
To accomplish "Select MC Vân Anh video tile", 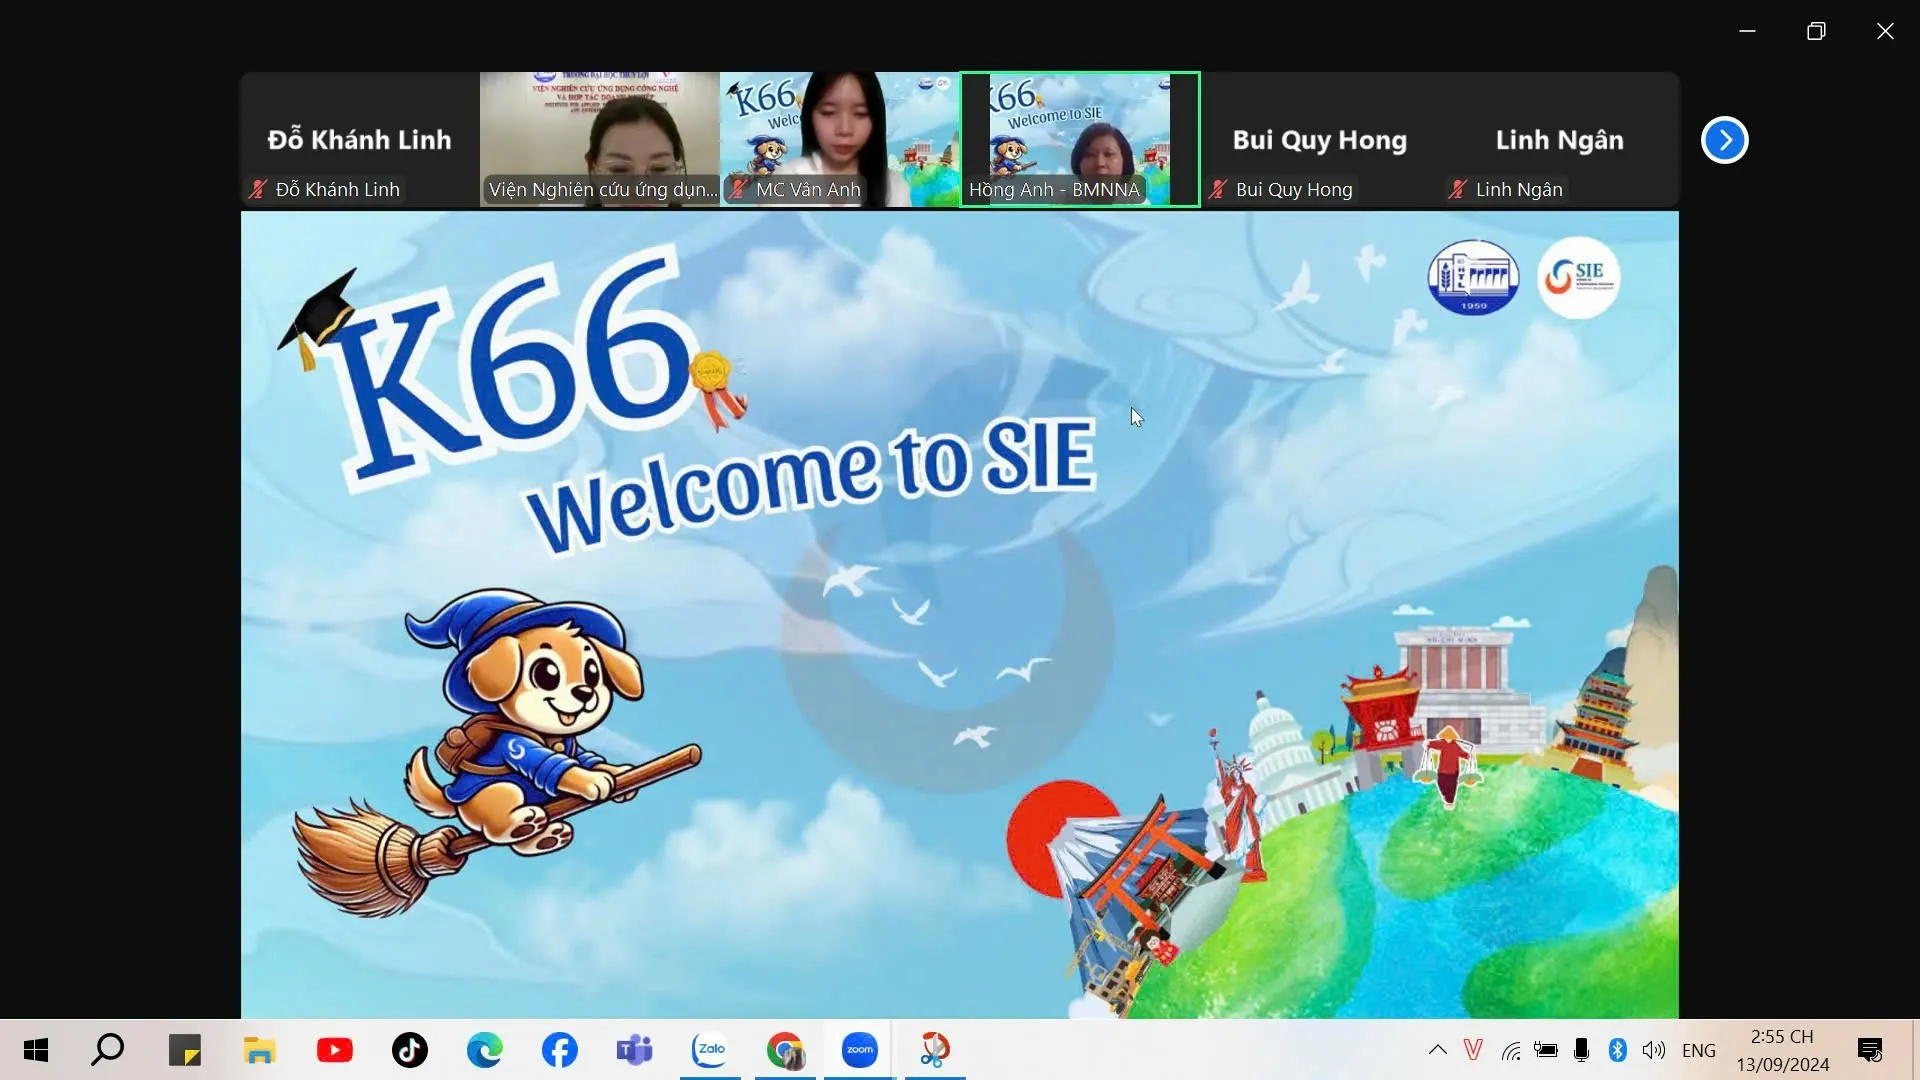I will point(839,139).
